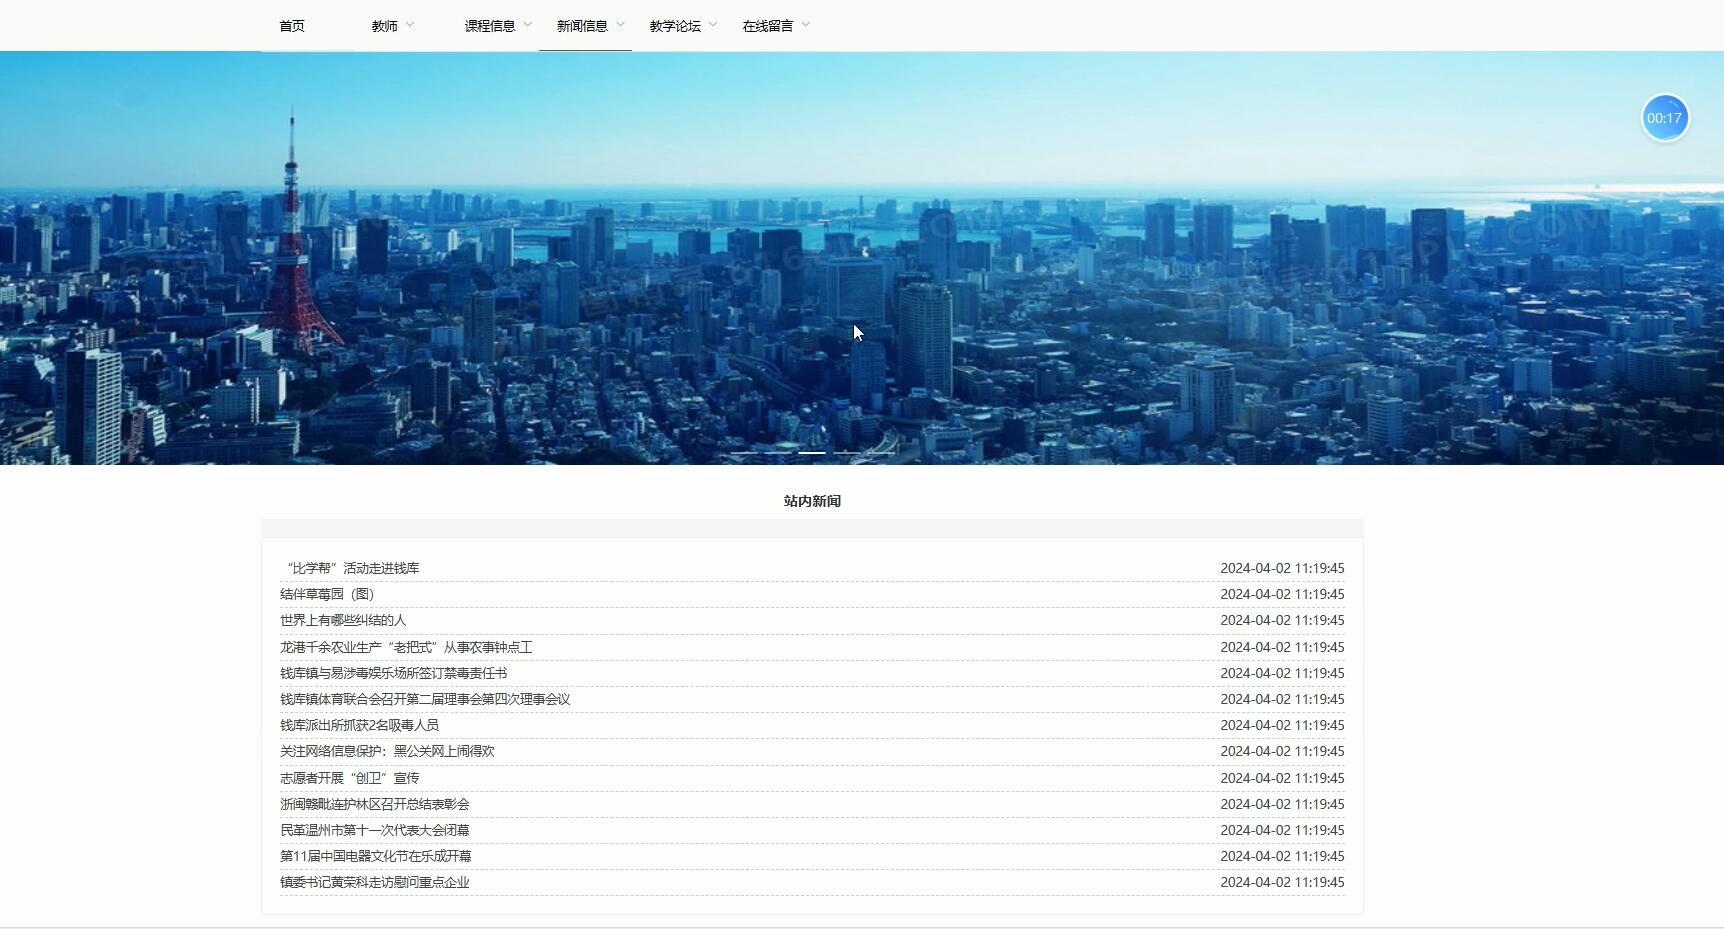Open '钱库镇与易涉毒娱乐场所签订禁毒责任书'

click(x=393, y=673)
